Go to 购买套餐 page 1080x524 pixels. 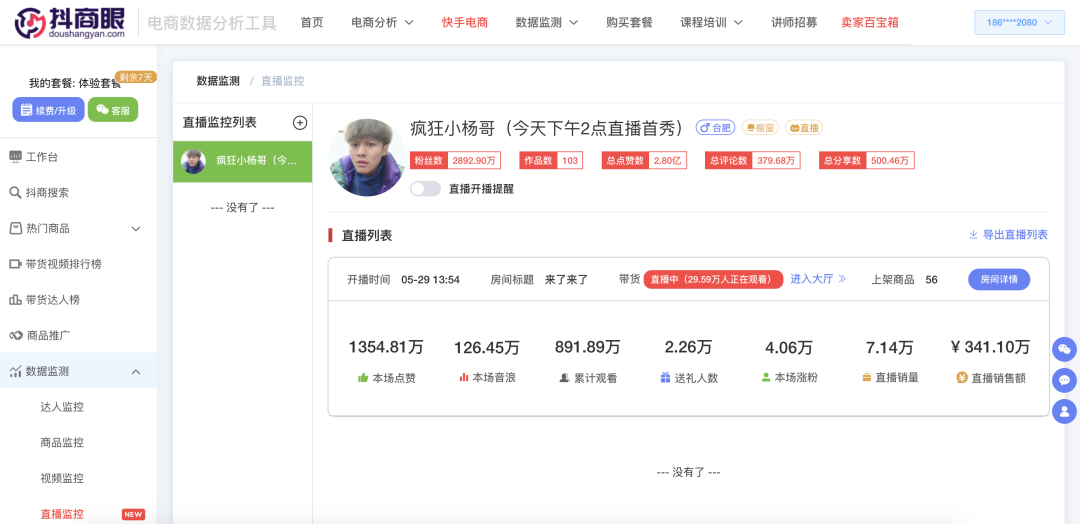click(630, 23)
